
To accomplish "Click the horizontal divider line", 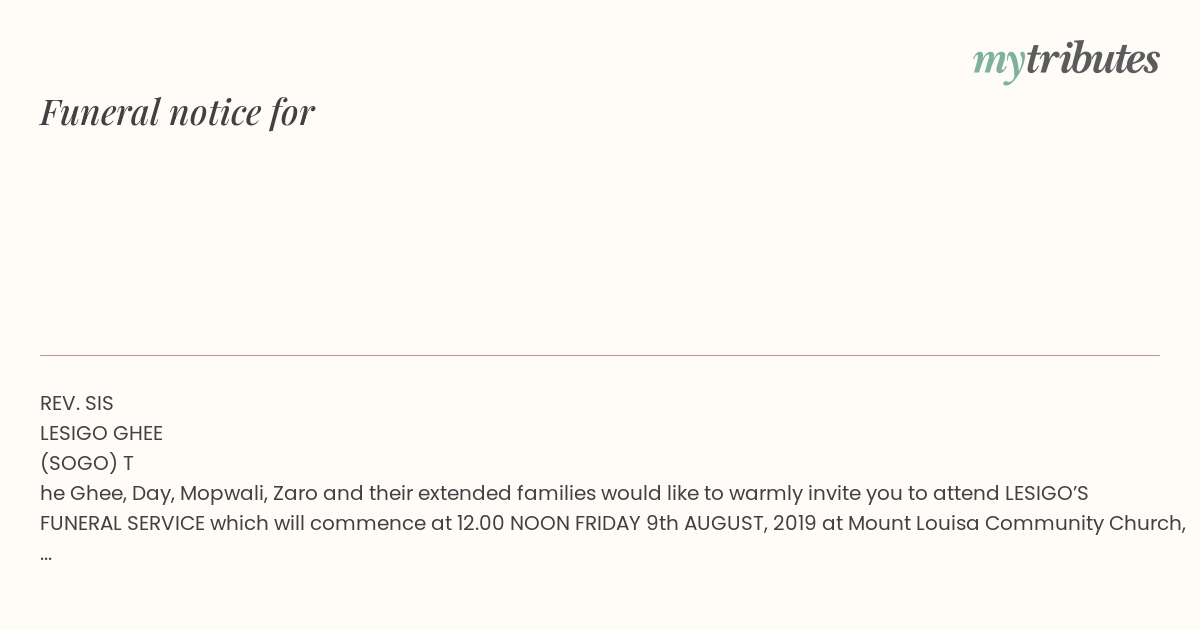I will (x=600, y=355).
